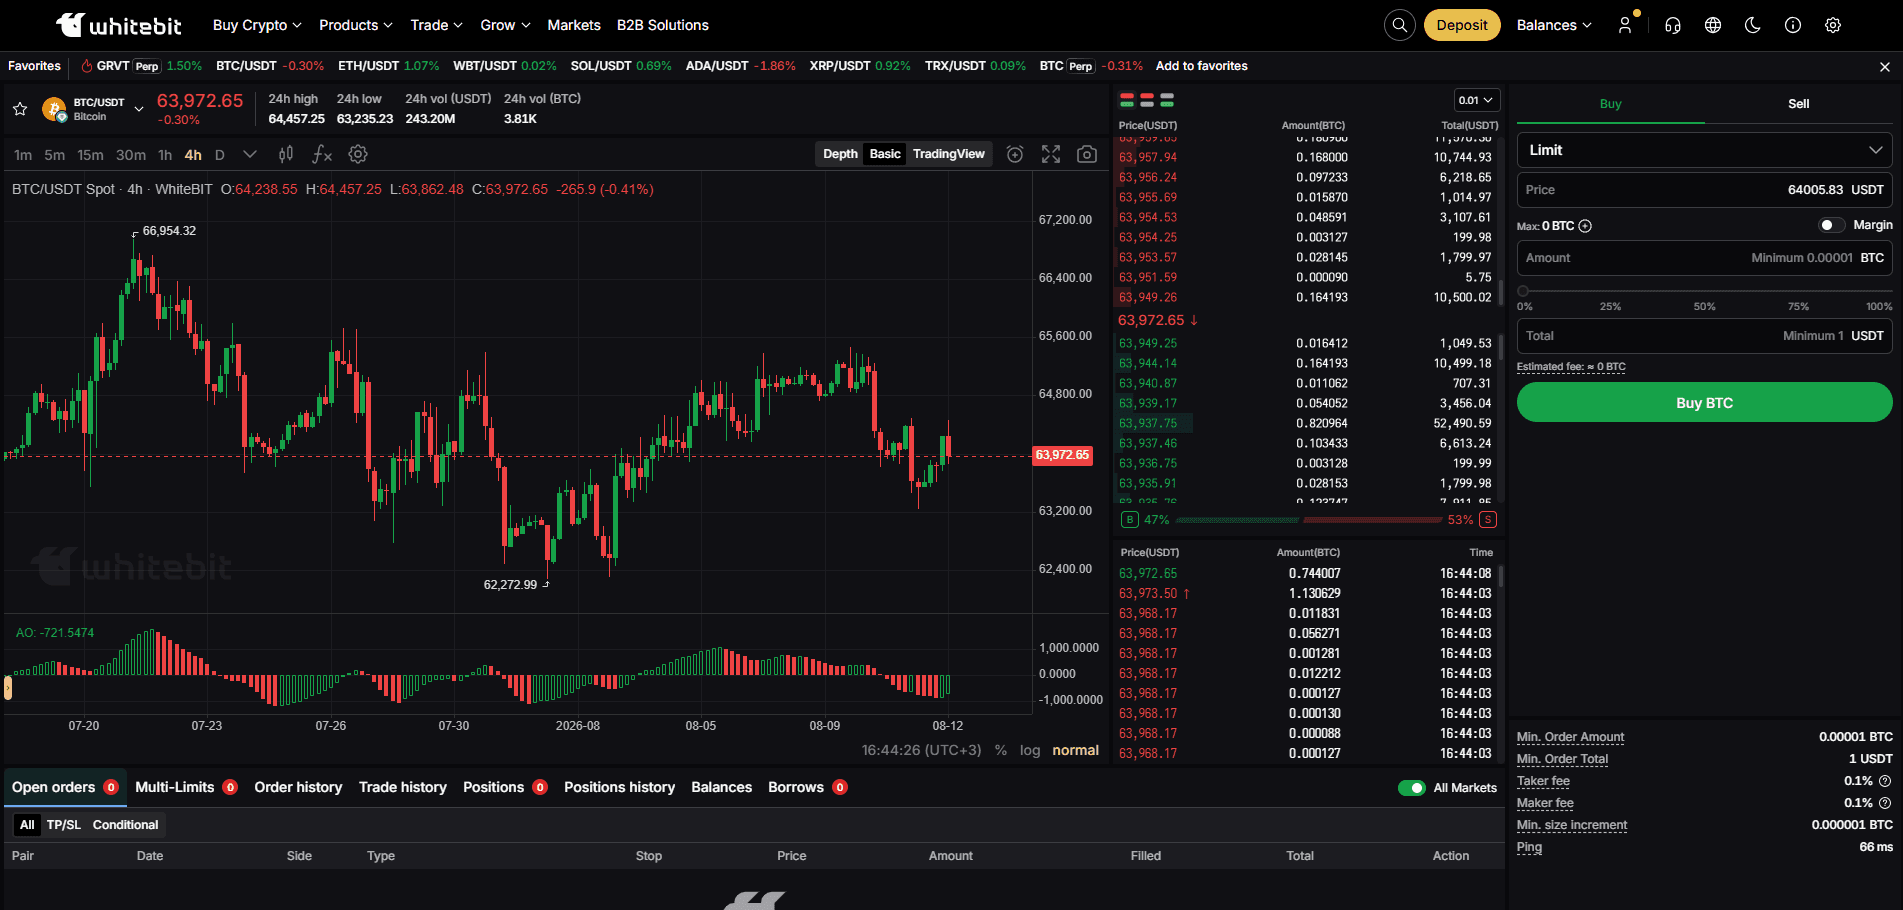This screenshot has width=1903, height=910.
Task: Click the Deposit button
Action: click(x=1462, y=25)
